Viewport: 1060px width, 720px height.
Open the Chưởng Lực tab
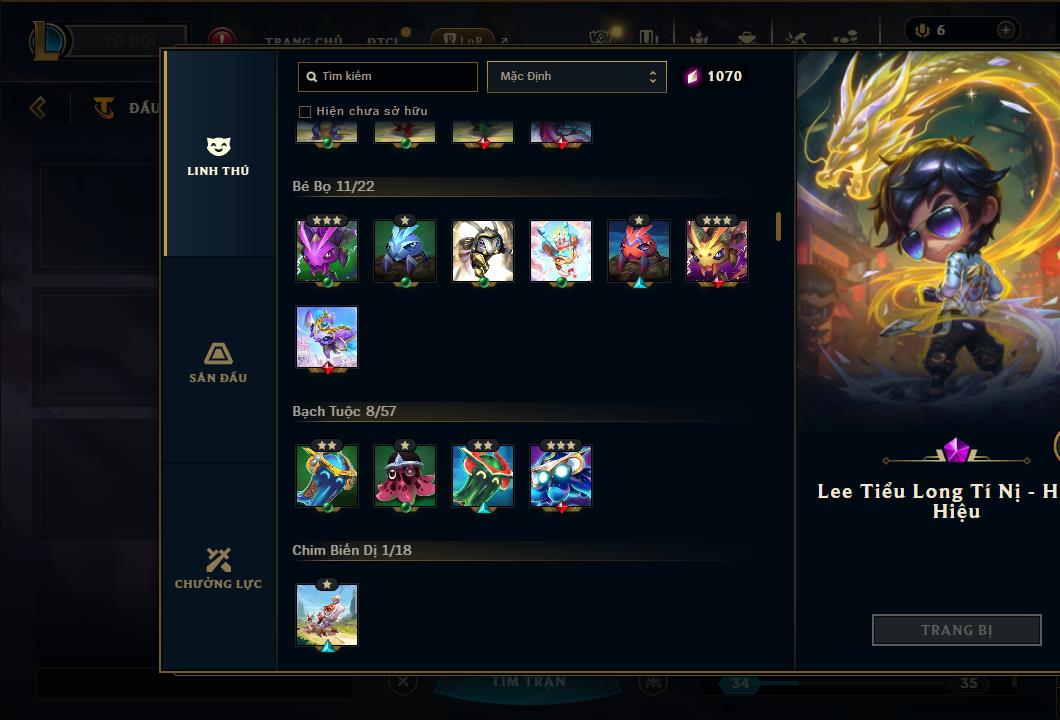[218, 569]
